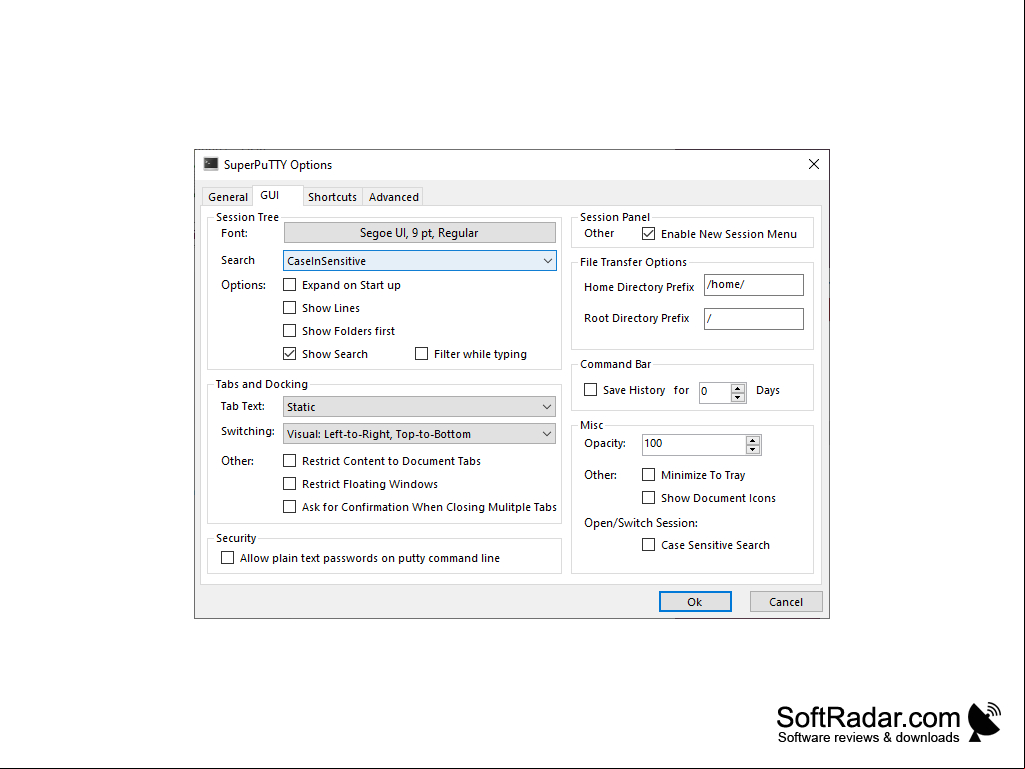Open the Search CaseInSensitive dropdown
Viewport: 1025px width, 769px height.
[x=420, y=261]
